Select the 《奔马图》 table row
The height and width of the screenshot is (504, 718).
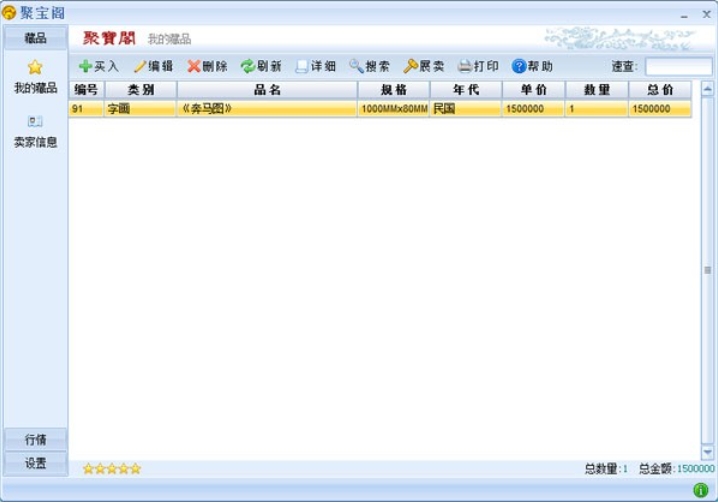pos(267,109)
